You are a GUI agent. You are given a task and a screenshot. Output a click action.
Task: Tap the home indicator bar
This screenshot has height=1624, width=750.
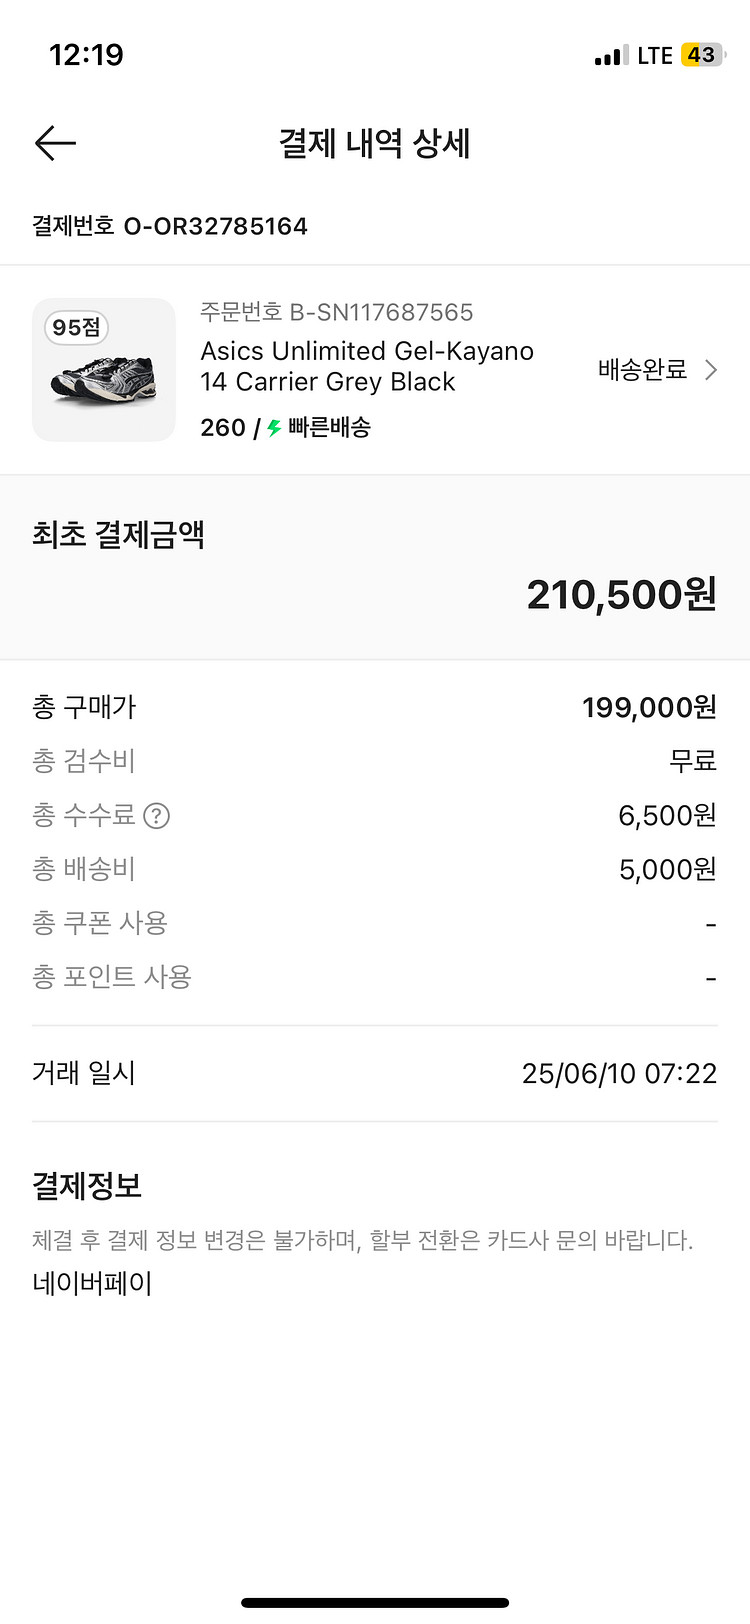point(375,1603)
